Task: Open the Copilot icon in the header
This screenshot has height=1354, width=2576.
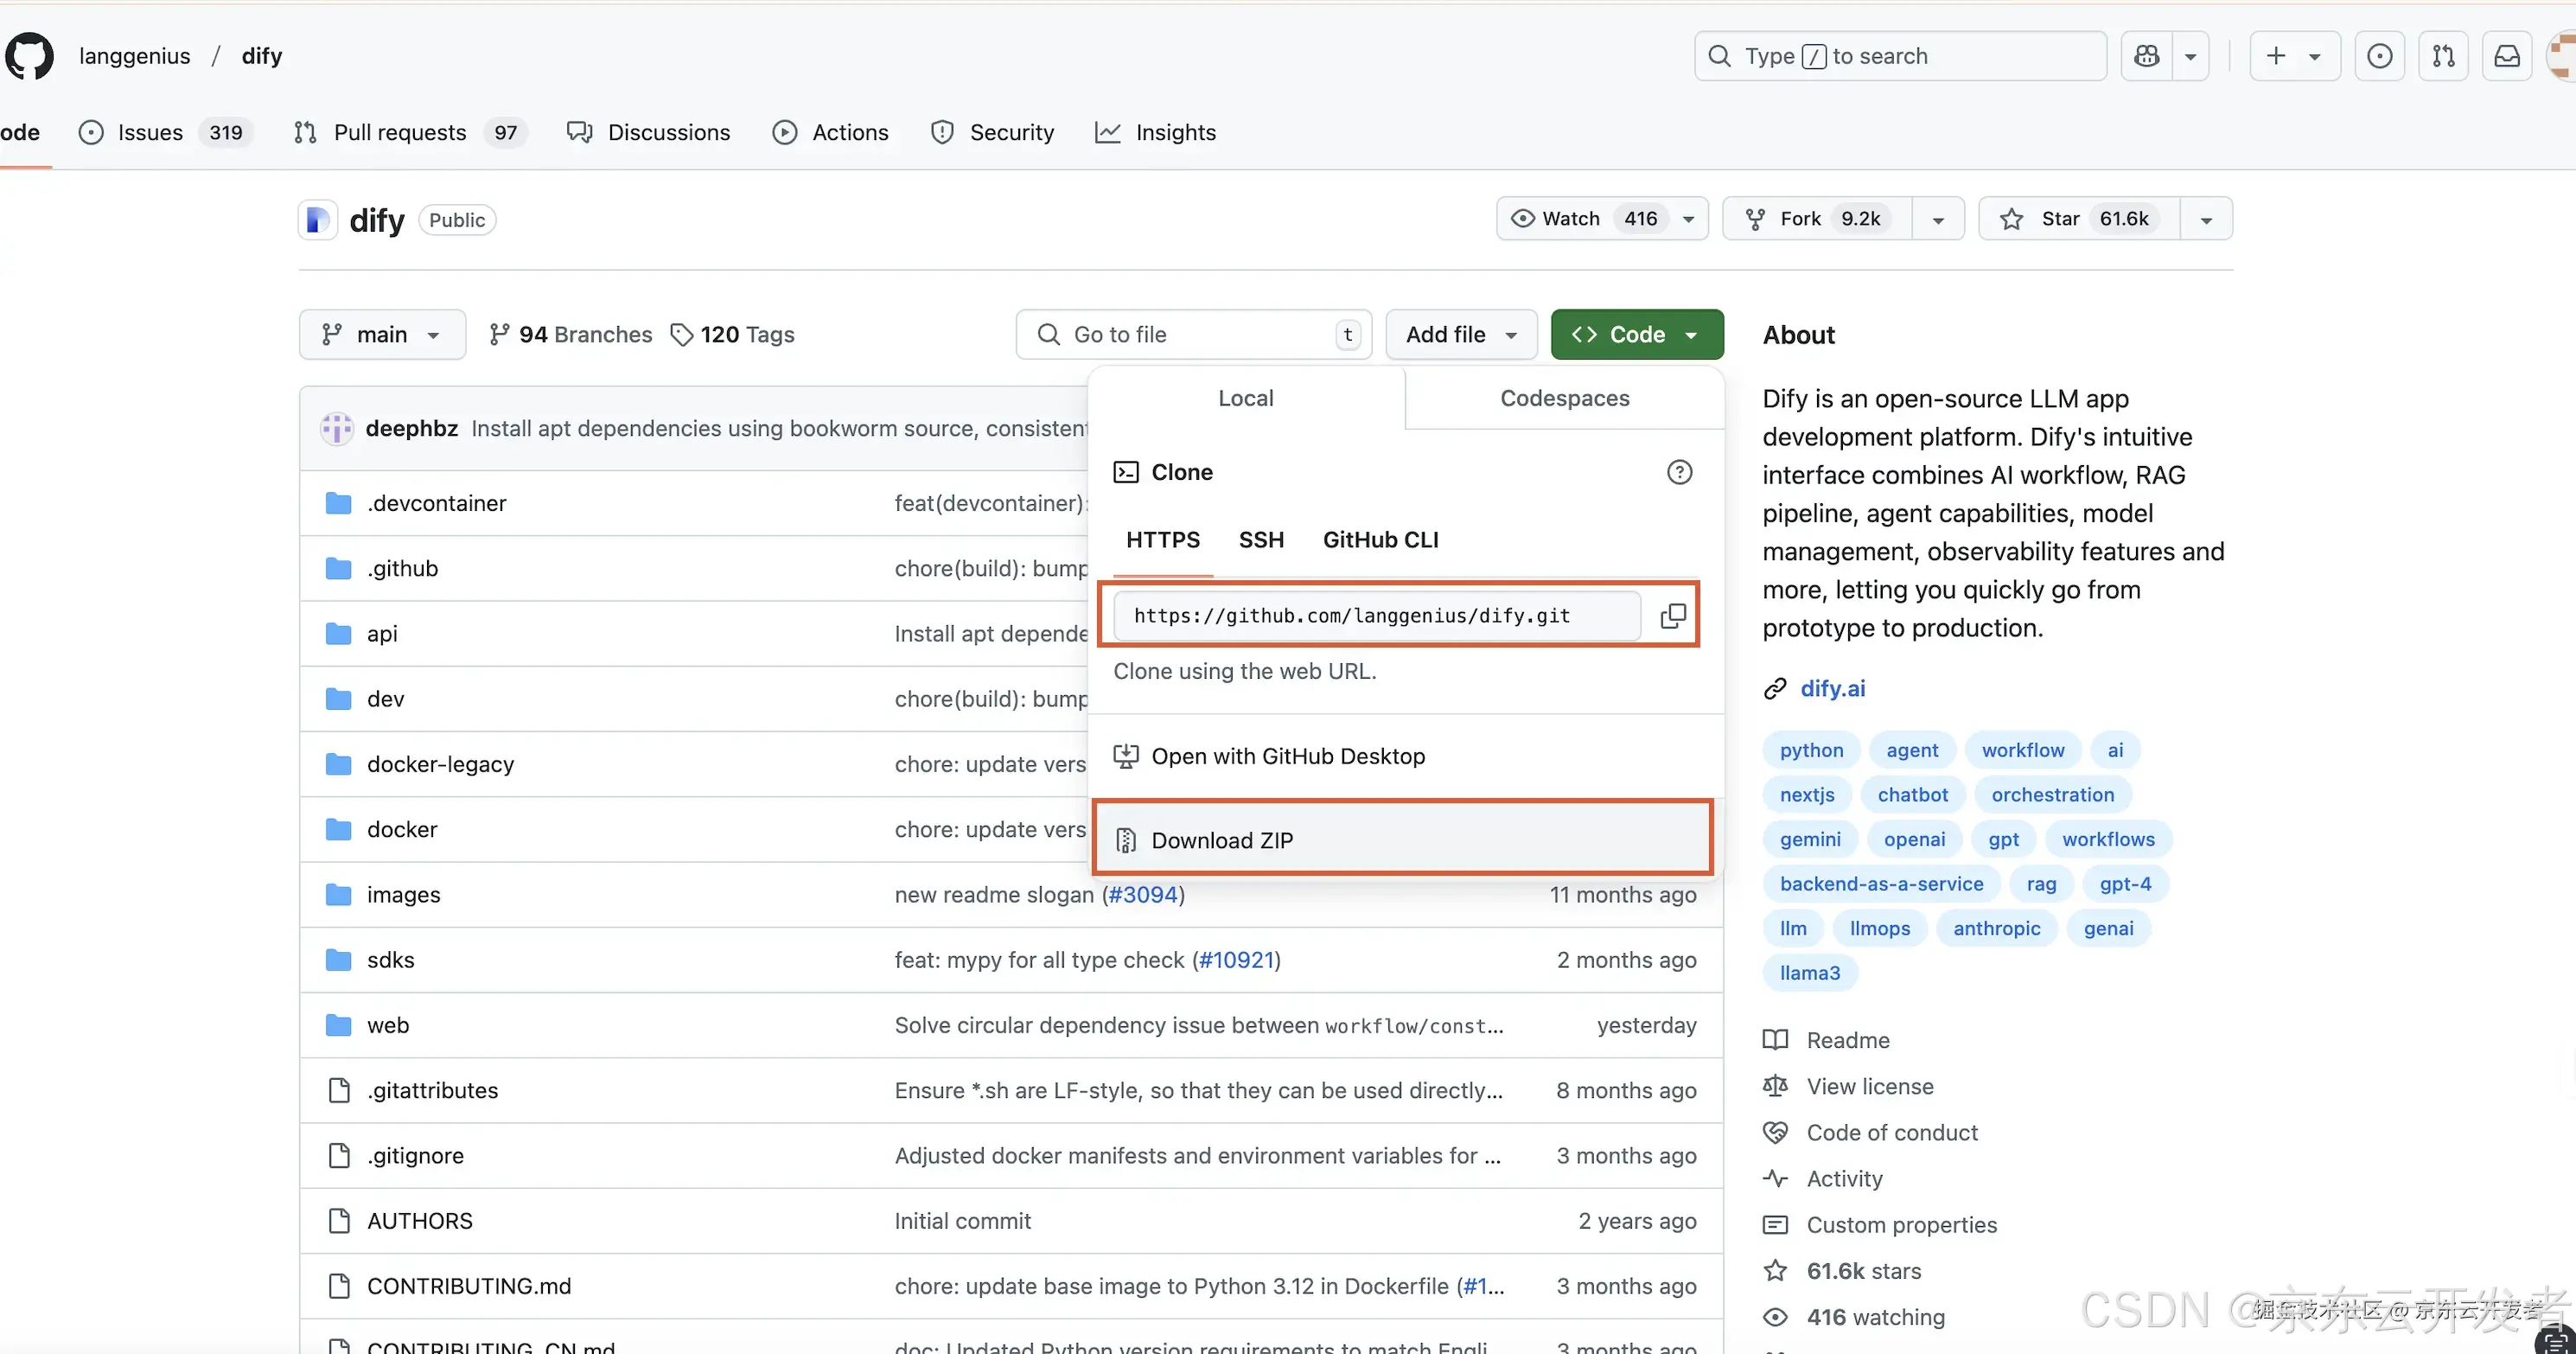Action: [x=2146, y=56]
